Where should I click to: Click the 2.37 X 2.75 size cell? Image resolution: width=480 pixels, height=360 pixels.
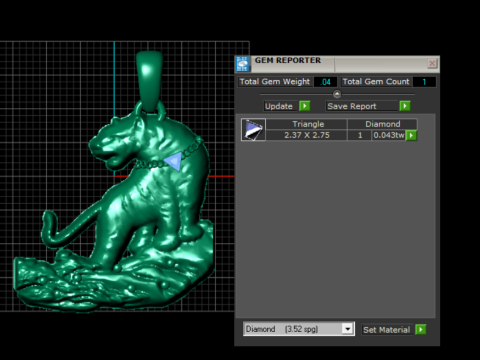pos(307,135)
